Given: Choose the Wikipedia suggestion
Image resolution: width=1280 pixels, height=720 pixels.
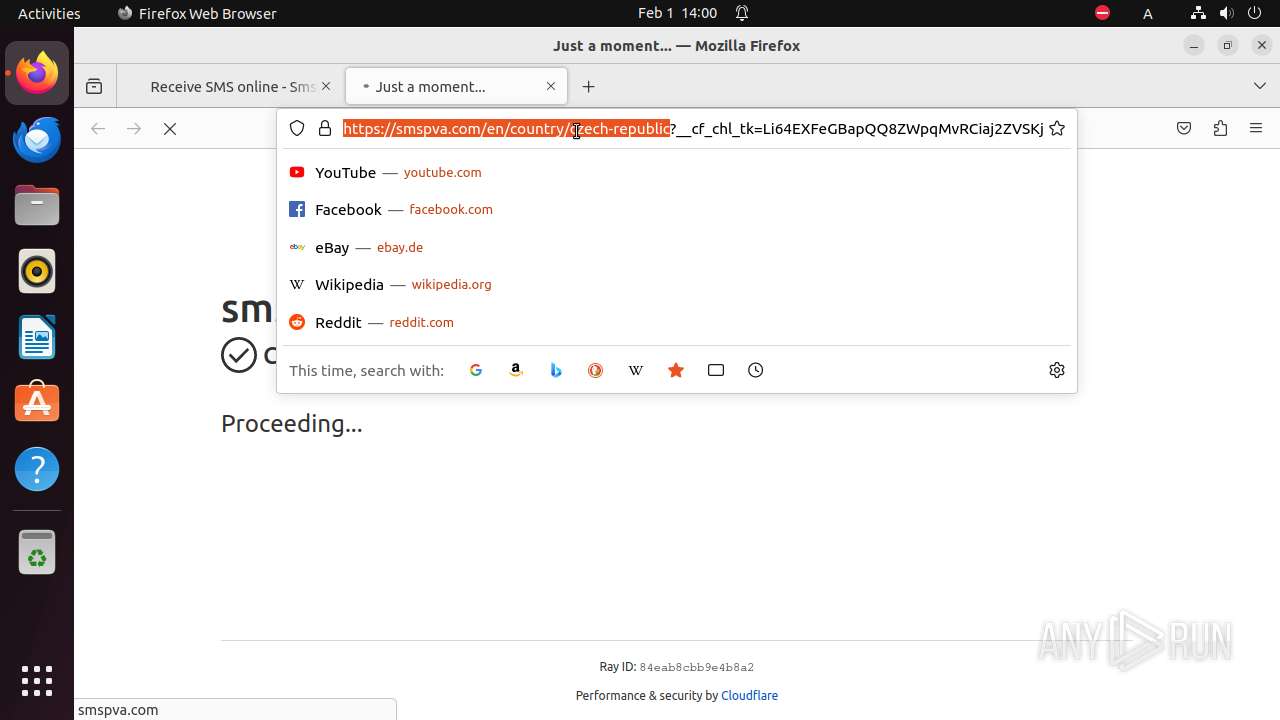Looking at the screenshot, I should pyautogui.click(x=677, y=285).
